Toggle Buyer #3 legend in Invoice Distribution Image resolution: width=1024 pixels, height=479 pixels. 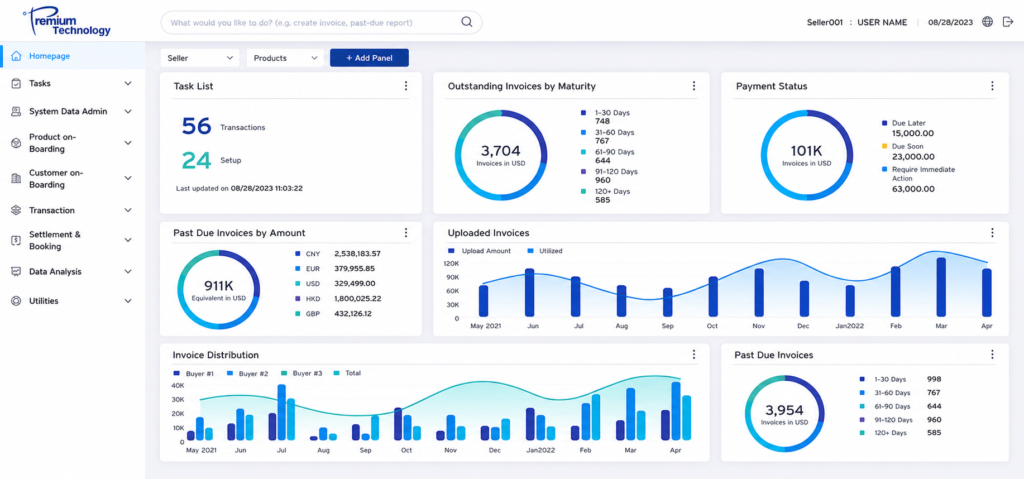[x=302, y=373]
